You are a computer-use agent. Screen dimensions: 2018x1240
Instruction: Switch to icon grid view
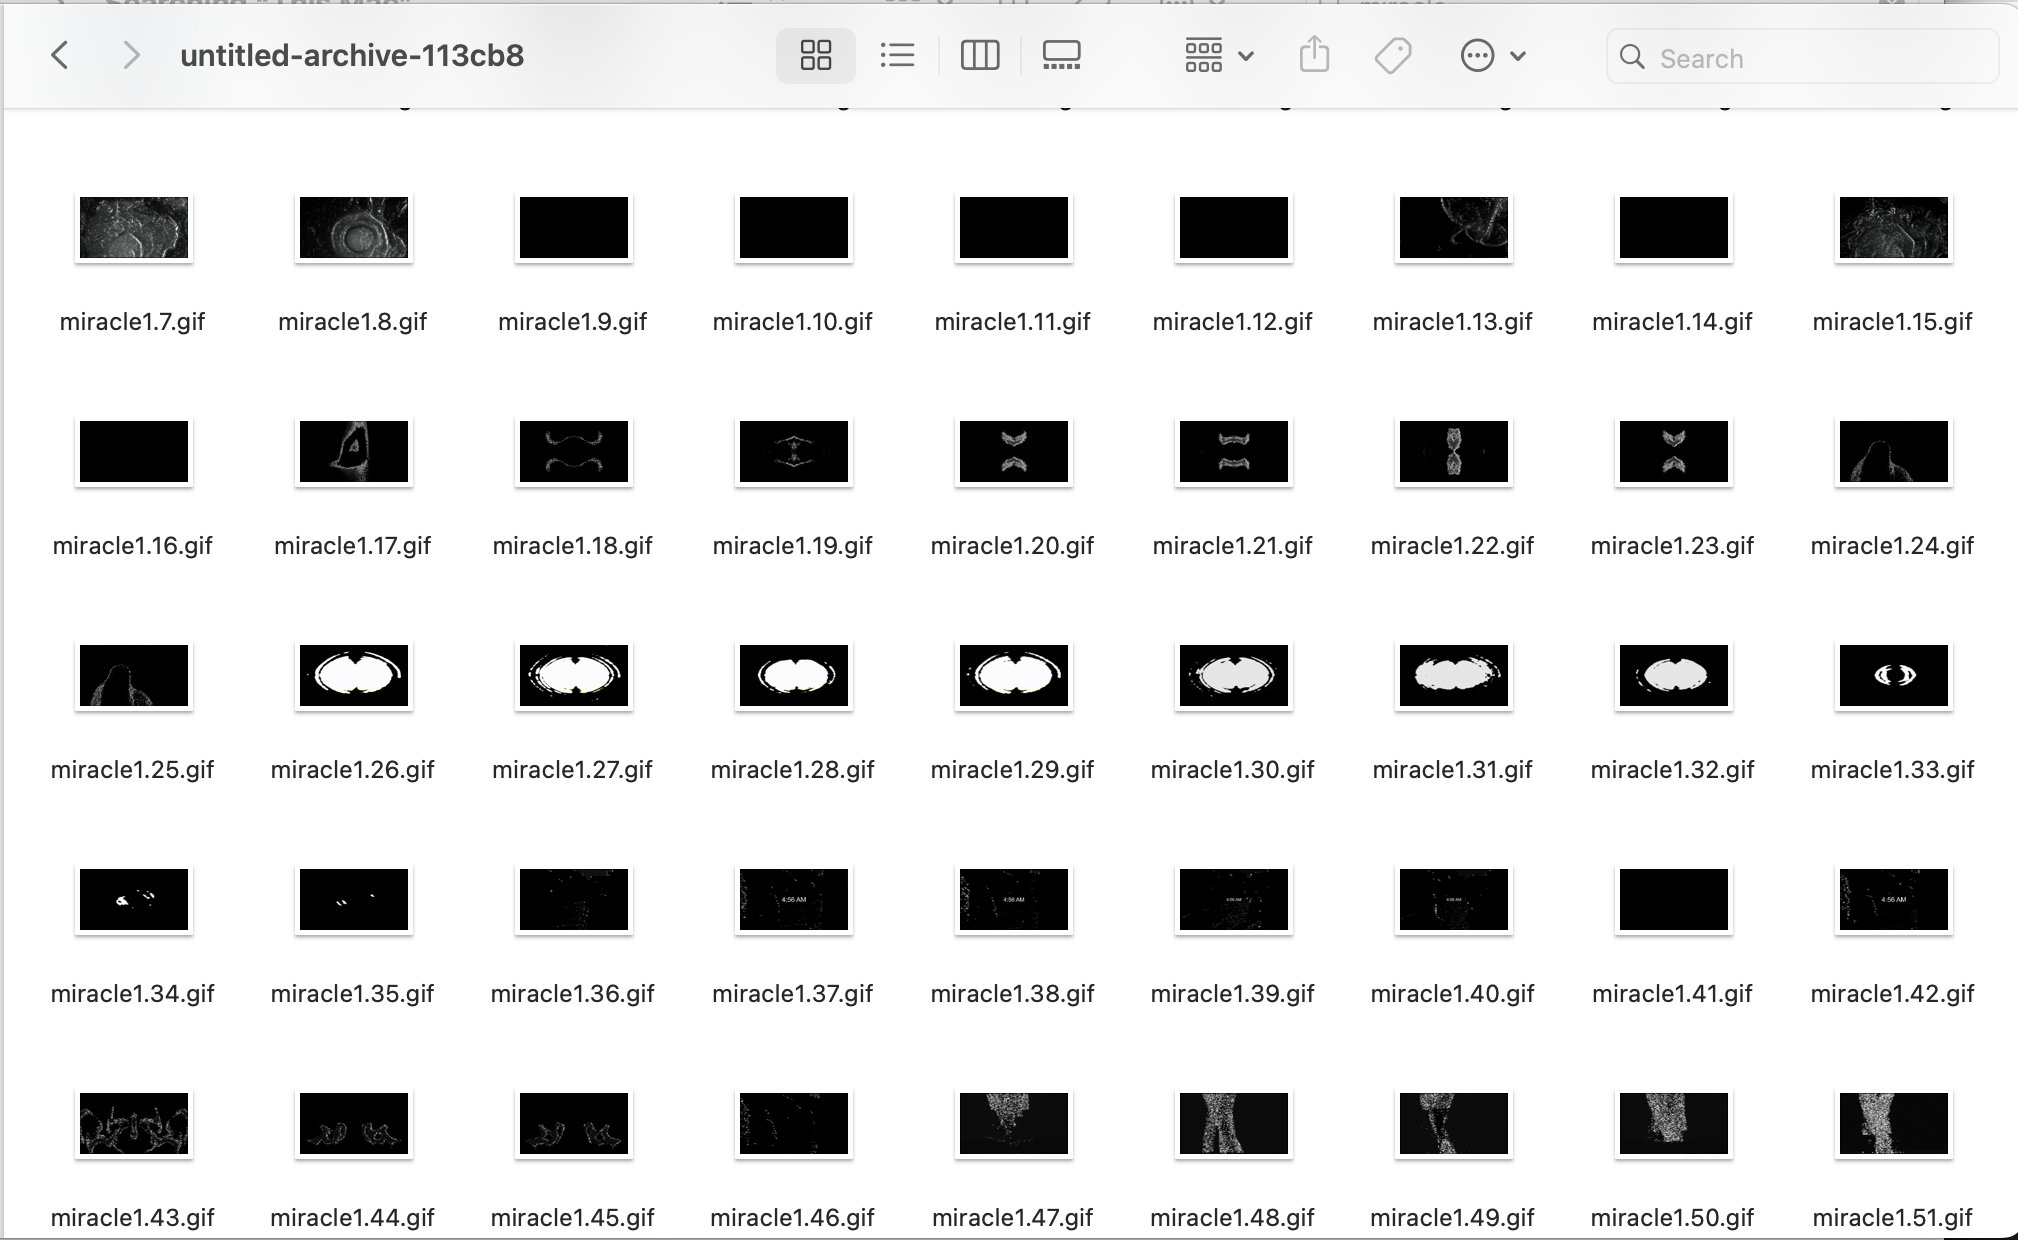click(816, 55)
